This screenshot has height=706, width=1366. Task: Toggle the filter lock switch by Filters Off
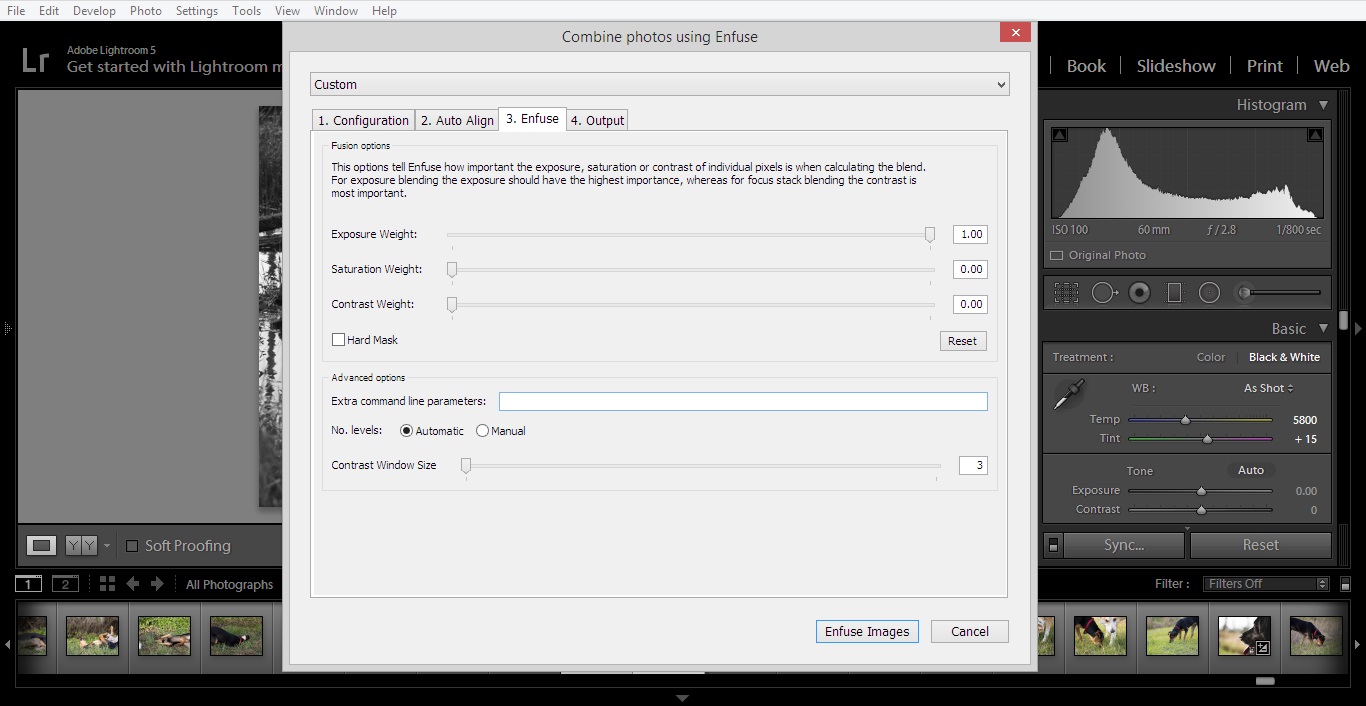pyautogui.click(x=1346, y=584)
